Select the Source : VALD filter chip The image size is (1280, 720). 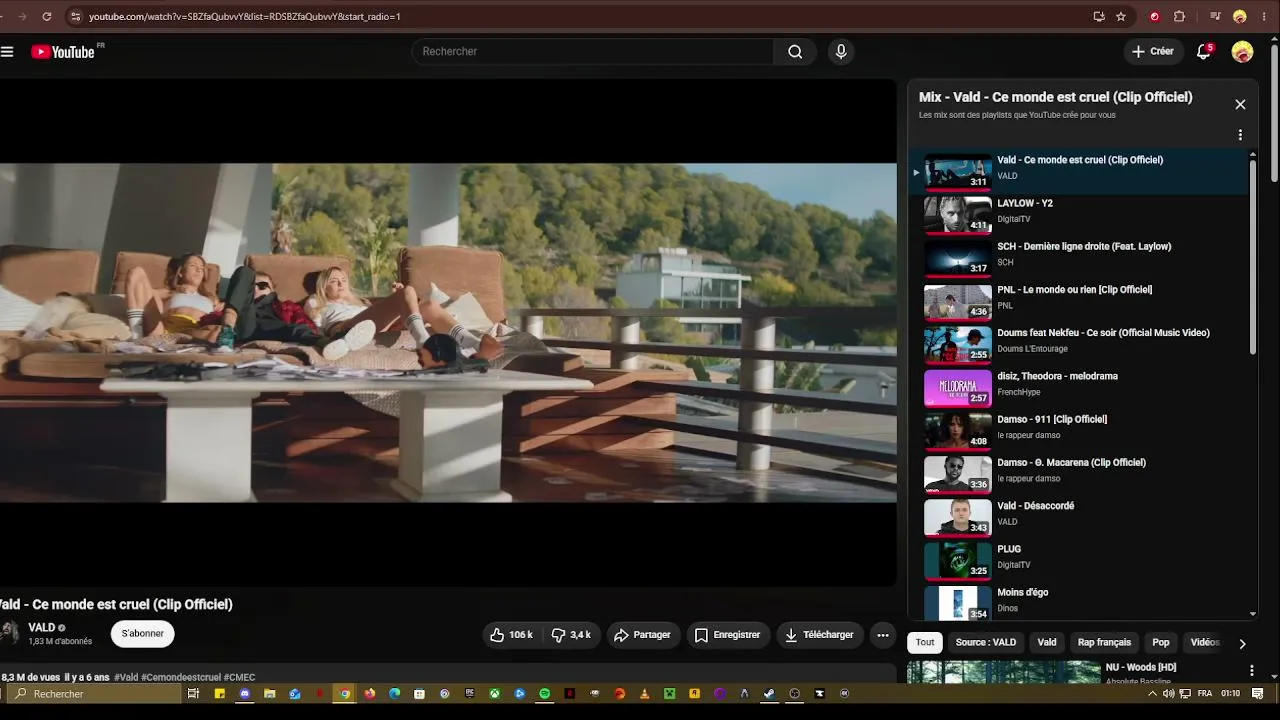(986, 643)
